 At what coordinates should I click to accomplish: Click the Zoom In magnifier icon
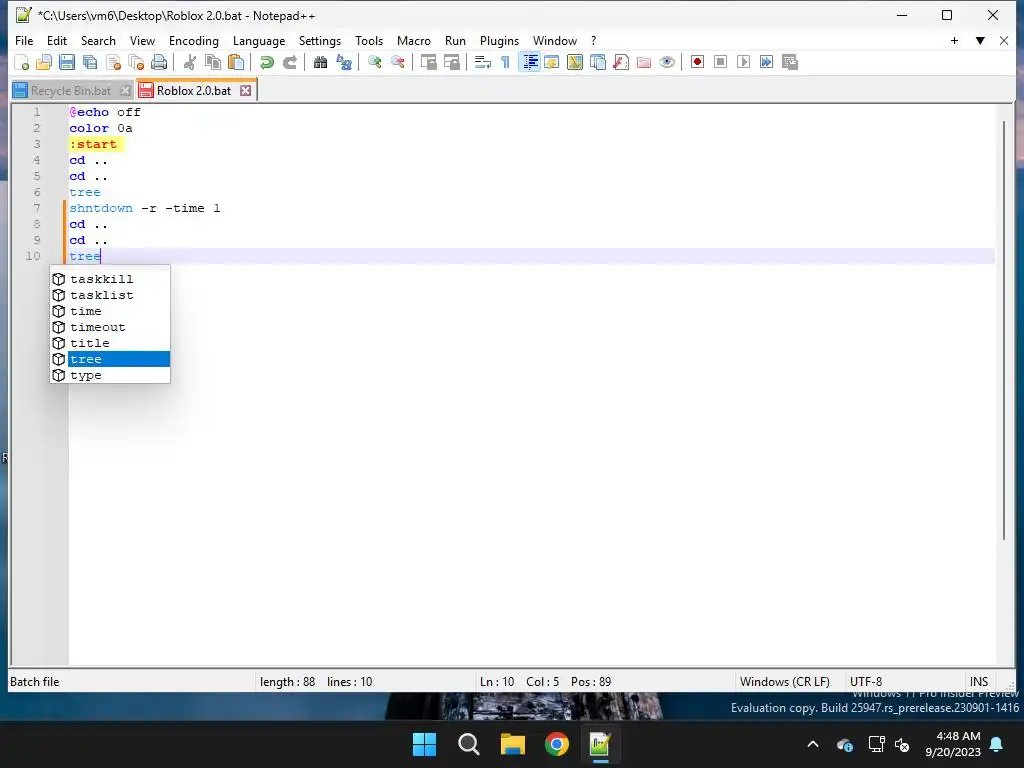(x=374, y=62)
